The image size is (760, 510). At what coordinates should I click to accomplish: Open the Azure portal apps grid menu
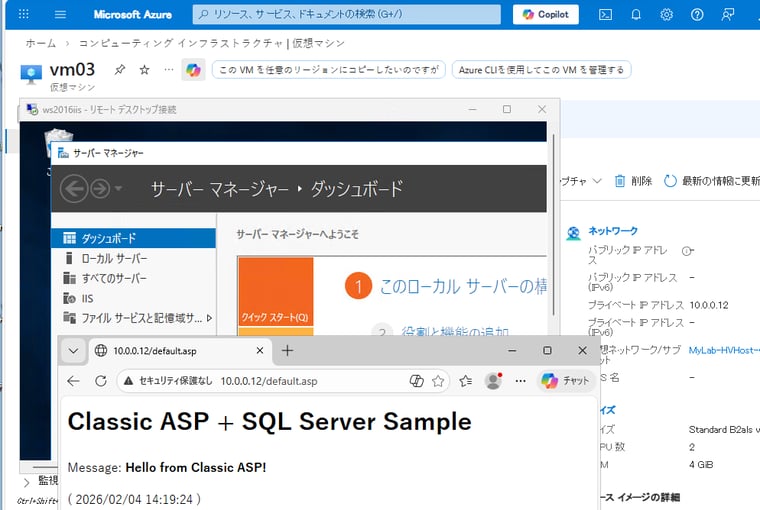click(x=23, y=14)
